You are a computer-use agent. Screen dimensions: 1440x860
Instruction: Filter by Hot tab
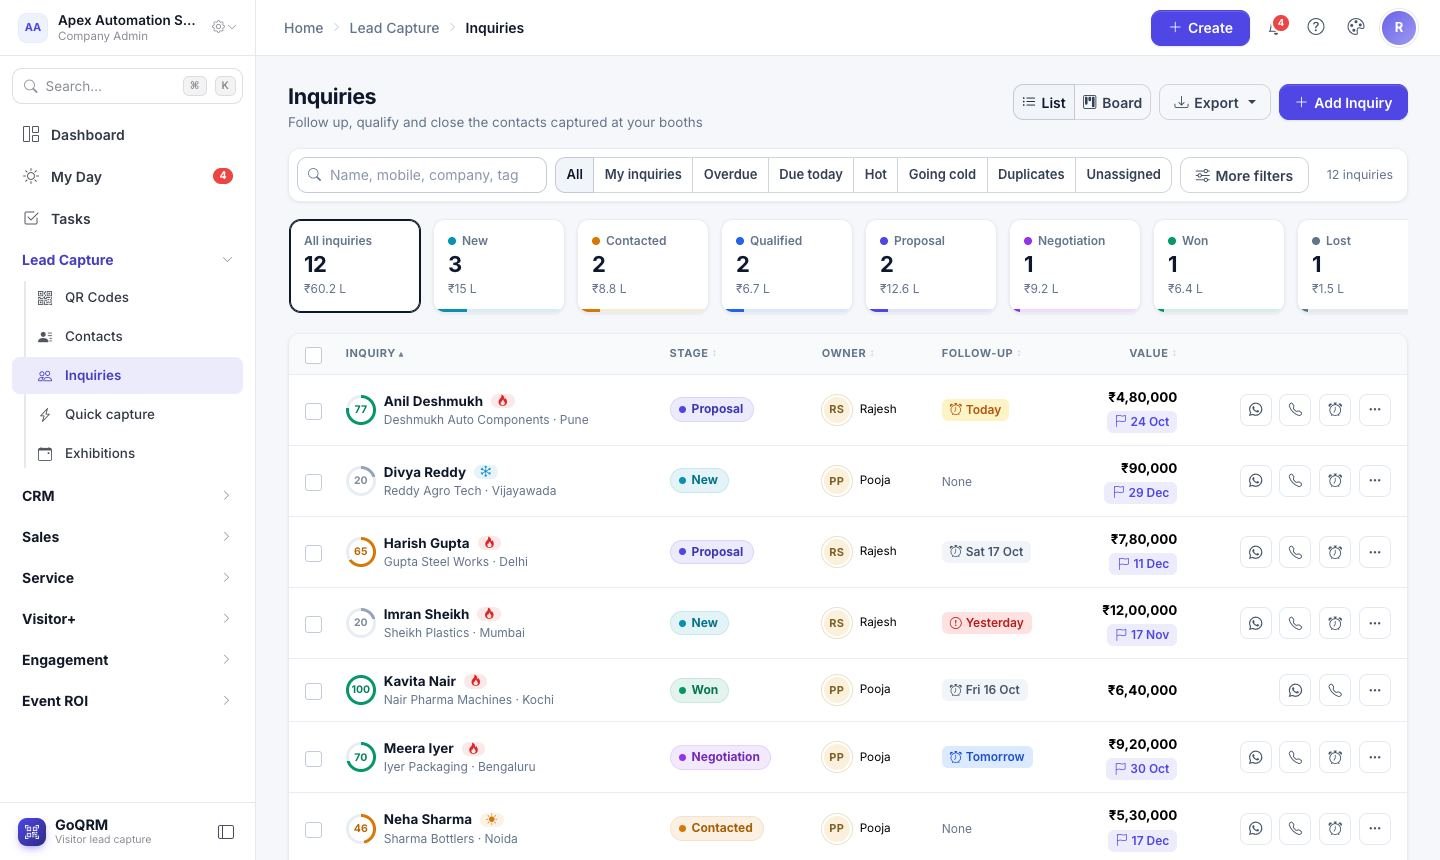point(875,174)
